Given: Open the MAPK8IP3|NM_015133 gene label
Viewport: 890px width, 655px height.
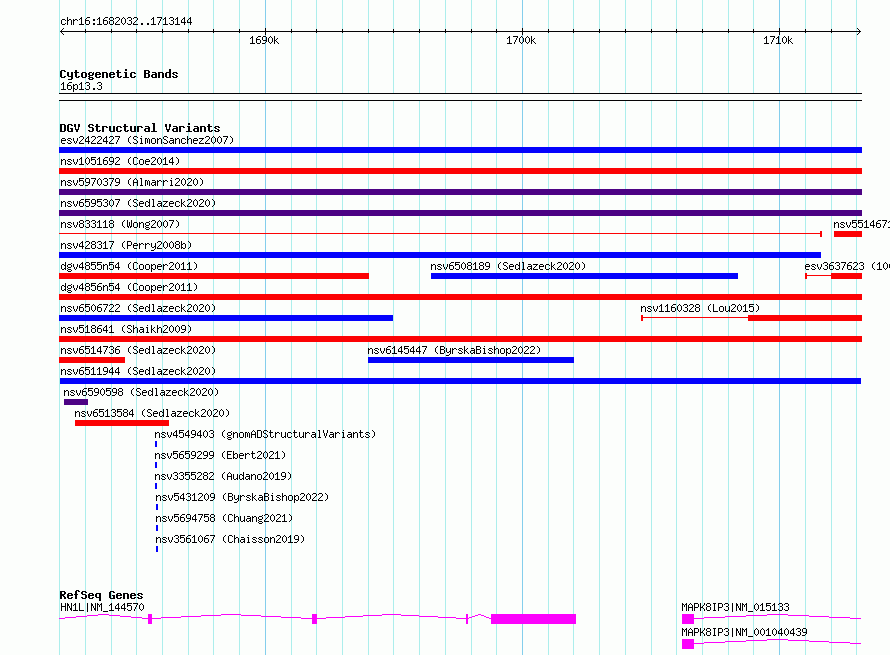Looking at the screenshot, I should (735, 607).
